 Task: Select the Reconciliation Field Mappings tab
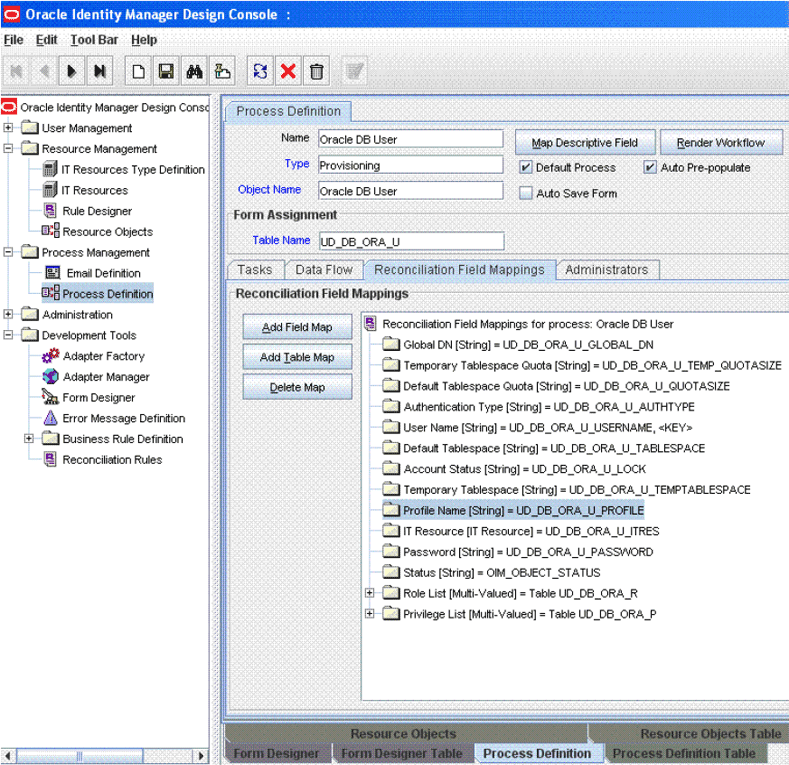coord(459,270)
